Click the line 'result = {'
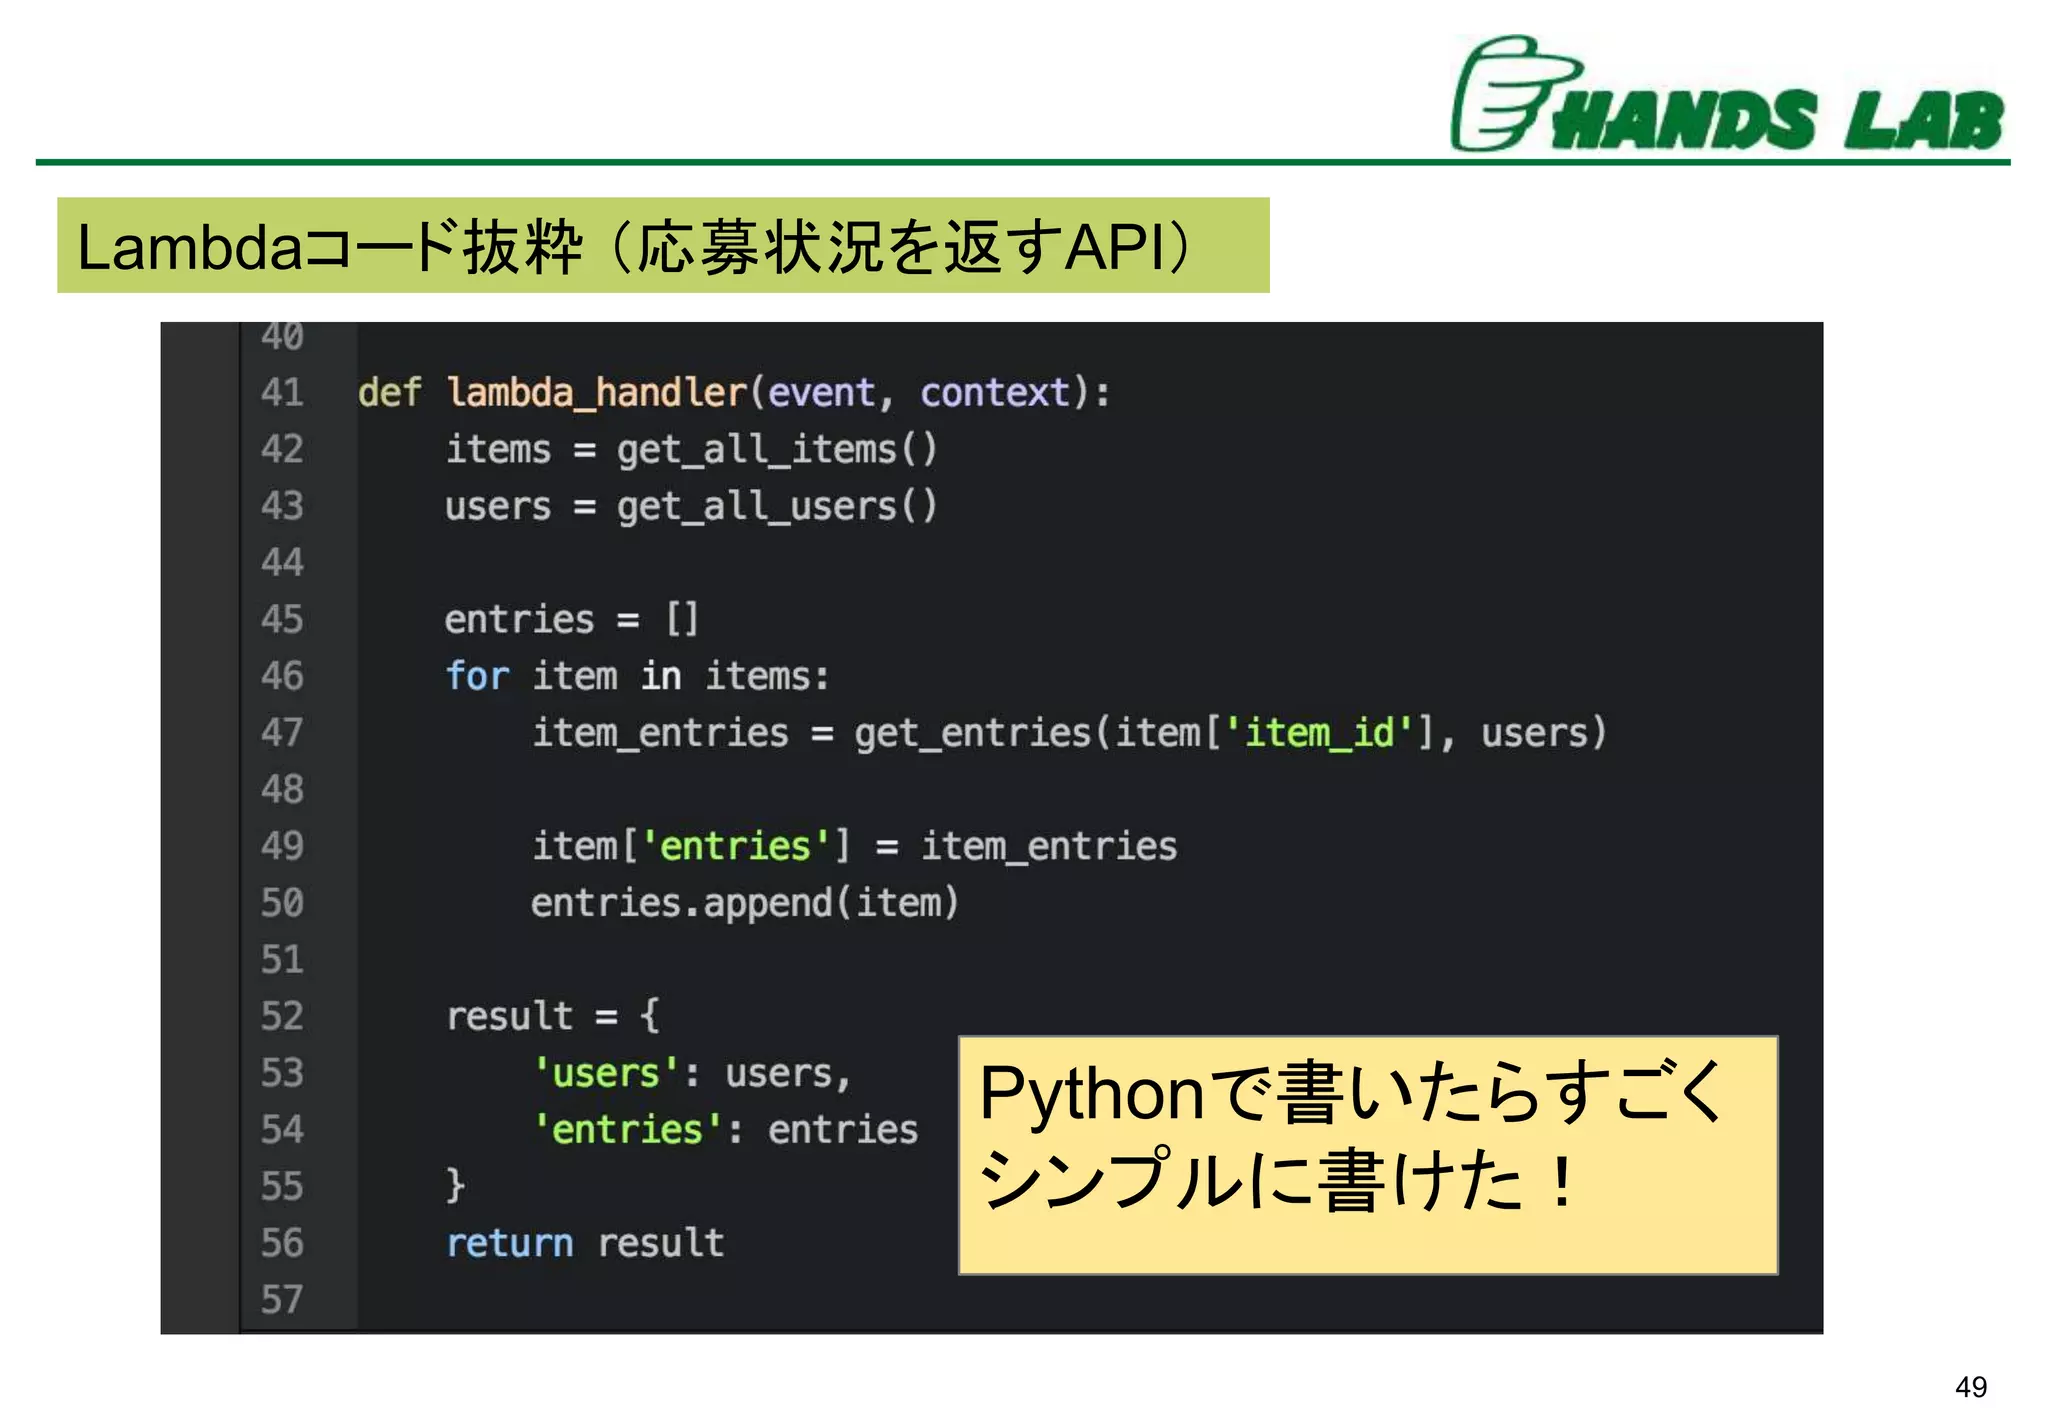The width and height of the screenshot is (2048, 1418). click(552, 1017)
